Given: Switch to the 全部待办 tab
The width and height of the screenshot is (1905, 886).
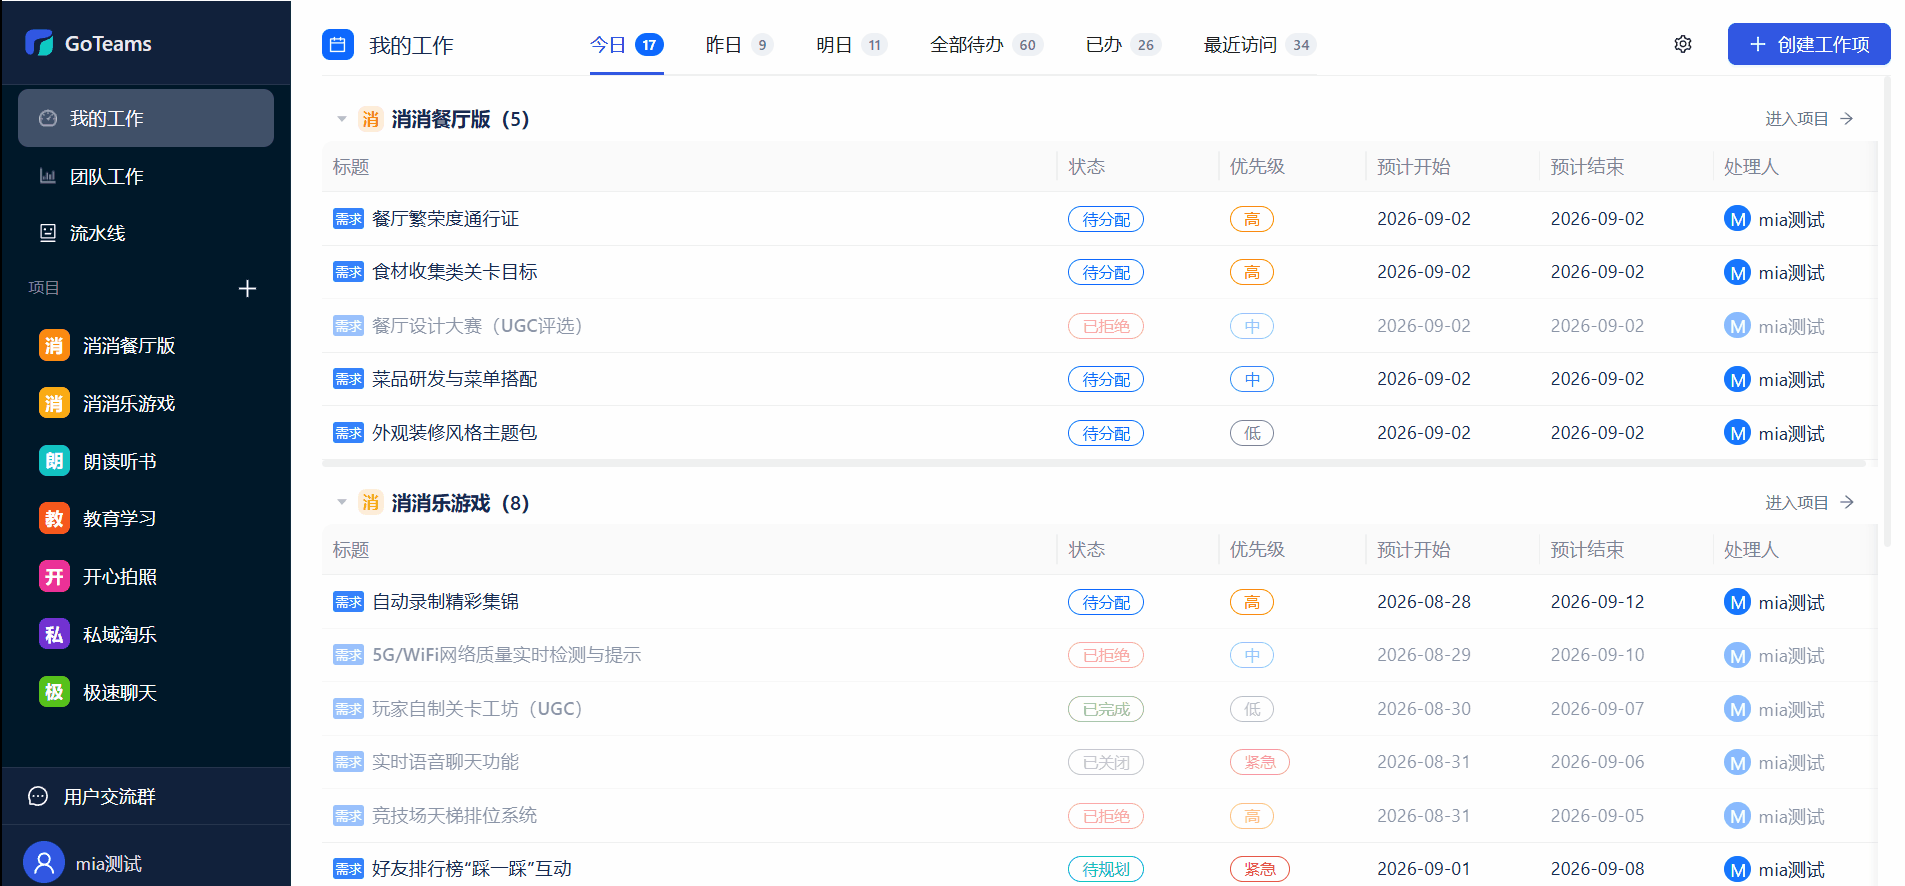Looking at the screenshot, I should 986,45.
